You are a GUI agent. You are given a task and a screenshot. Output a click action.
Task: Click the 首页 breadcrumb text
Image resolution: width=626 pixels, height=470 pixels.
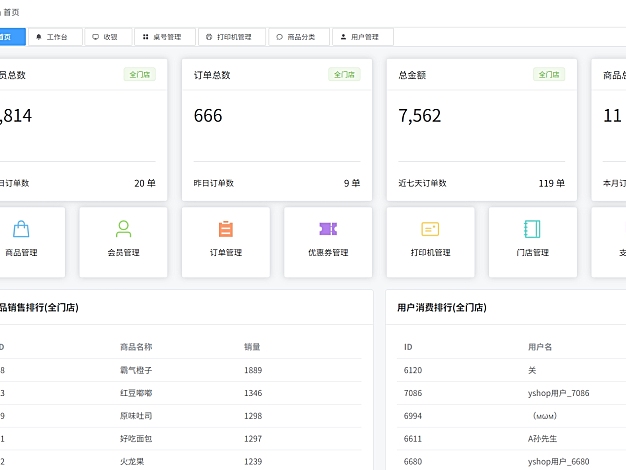[x=11, y=12]
